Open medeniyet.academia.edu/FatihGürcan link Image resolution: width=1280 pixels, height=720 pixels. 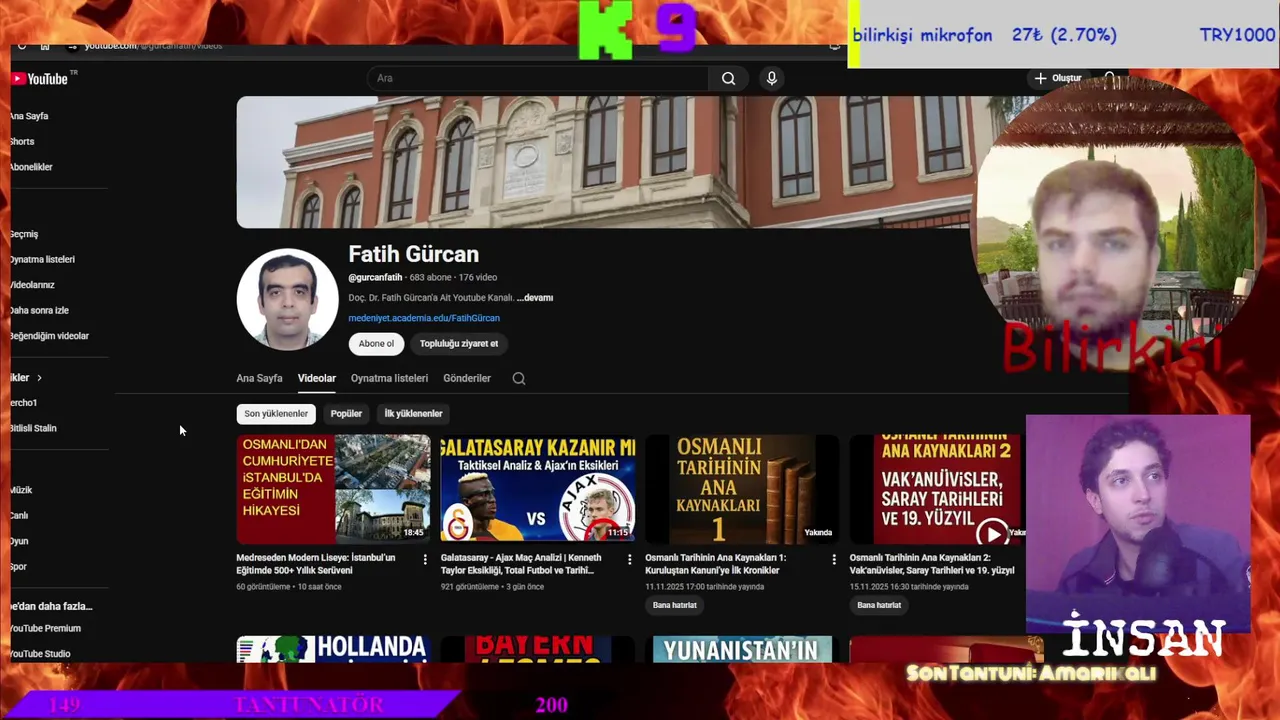424,318
